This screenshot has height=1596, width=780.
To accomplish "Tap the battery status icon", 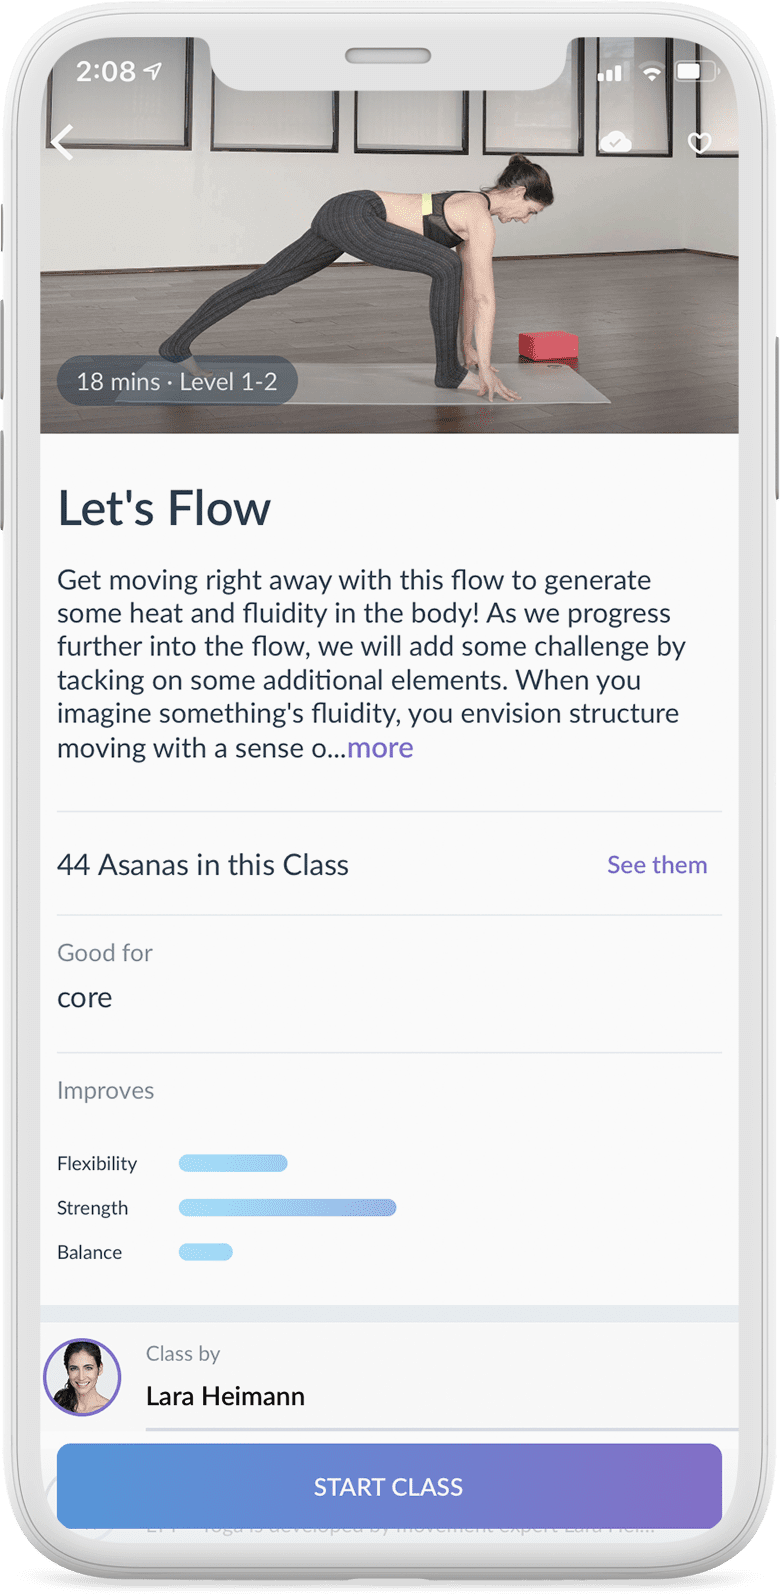I will coord(697,72).
